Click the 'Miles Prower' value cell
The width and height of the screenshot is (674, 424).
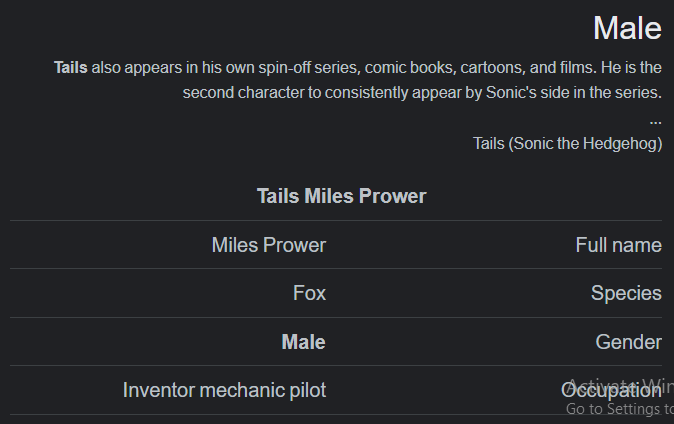pyautogui.click(x=269, y=245)
